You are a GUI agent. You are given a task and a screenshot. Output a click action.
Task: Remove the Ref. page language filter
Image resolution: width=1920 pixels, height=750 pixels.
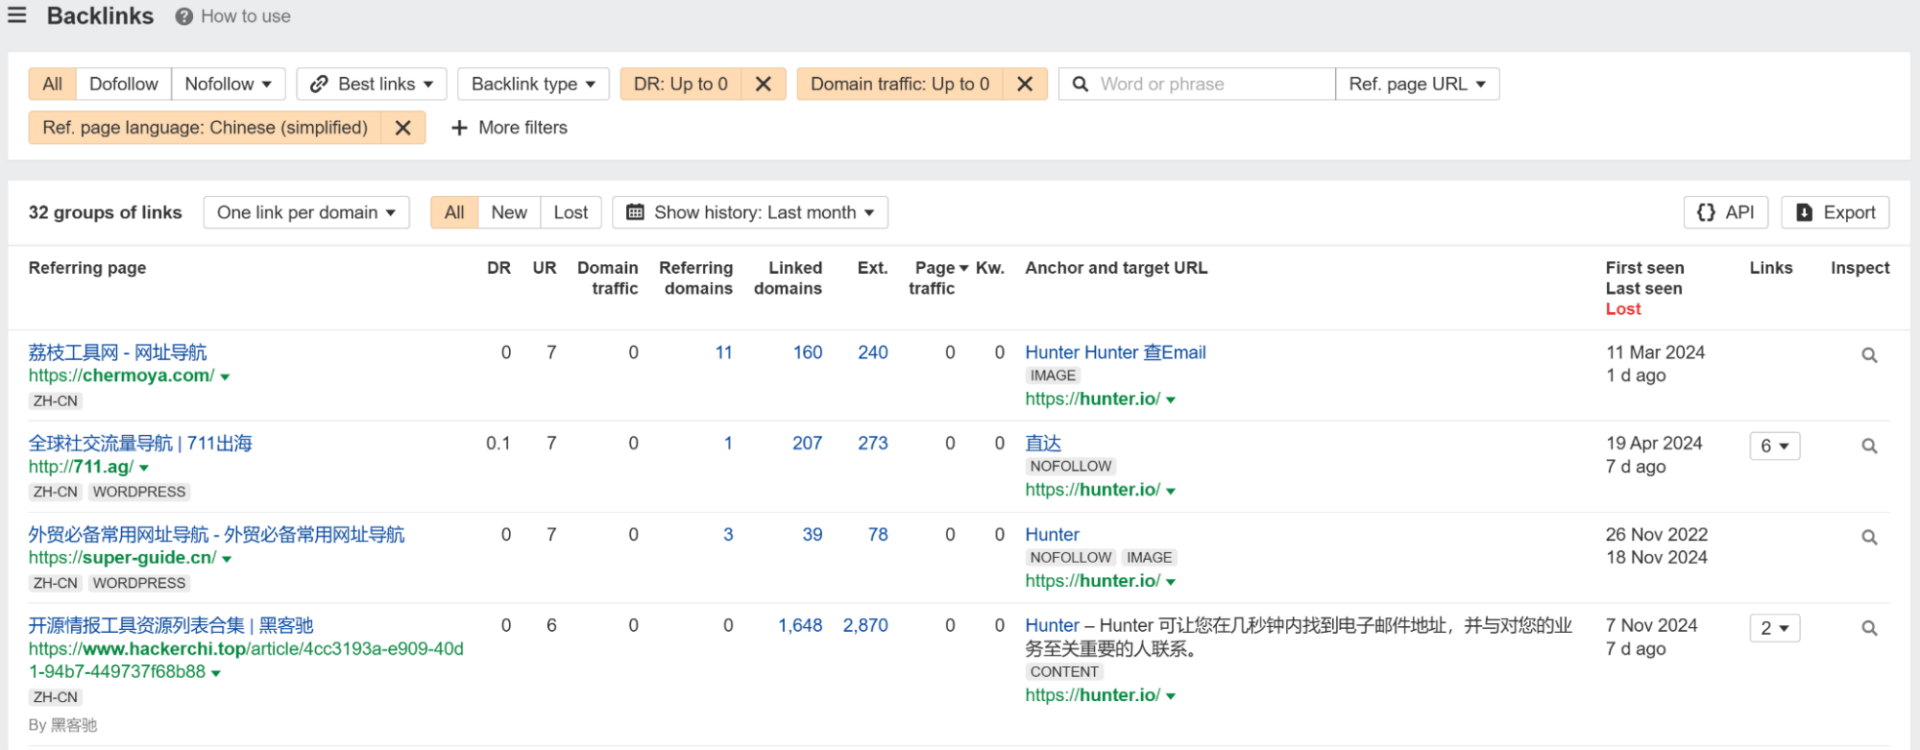403,128
